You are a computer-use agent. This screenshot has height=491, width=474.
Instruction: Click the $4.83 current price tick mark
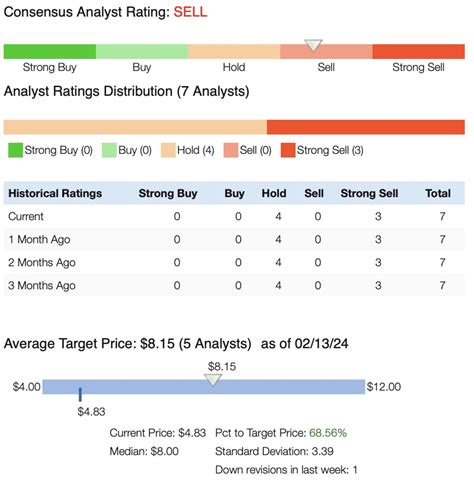(80, 394)
